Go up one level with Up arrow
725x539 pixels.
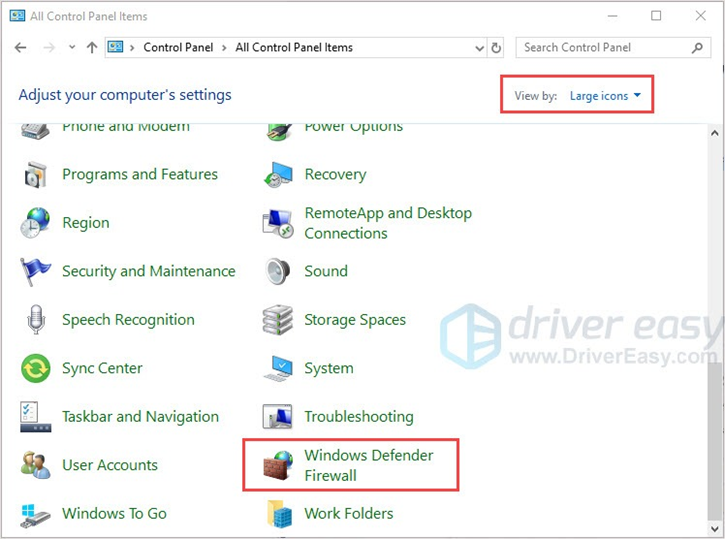click(x=92, y=48)
